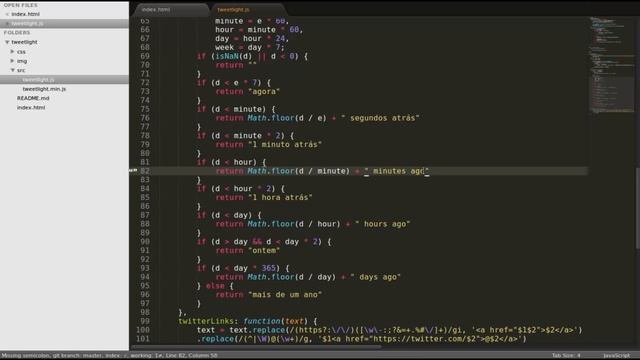Switch to the index.html tab
Image resolution: width=640 pixels, height=360 pixels.
(x=156, y=9)
